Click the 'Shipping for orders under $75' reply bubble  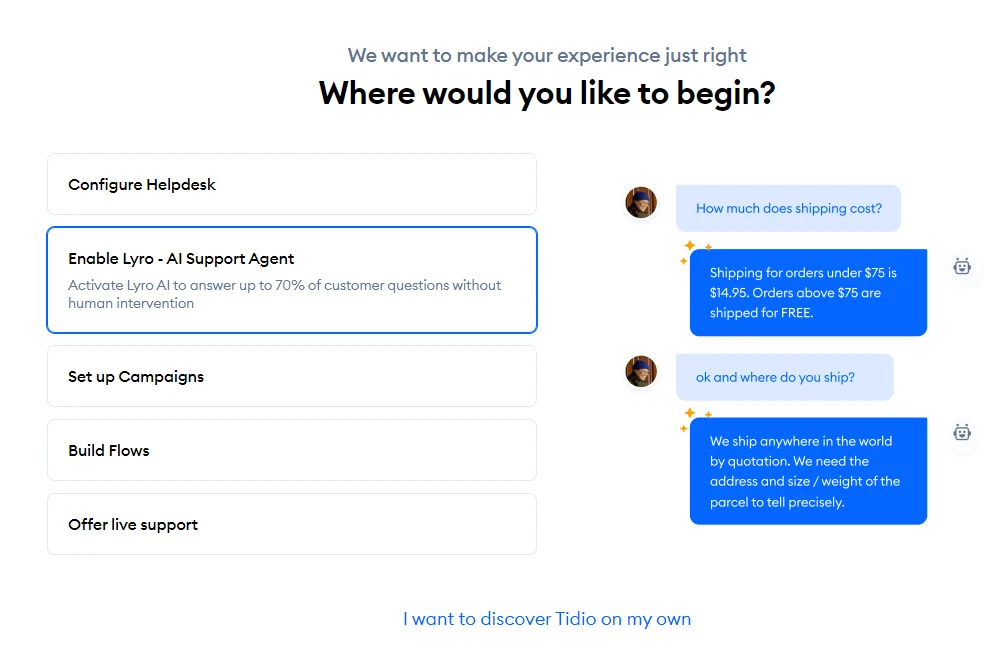click(x=808, y=293)
